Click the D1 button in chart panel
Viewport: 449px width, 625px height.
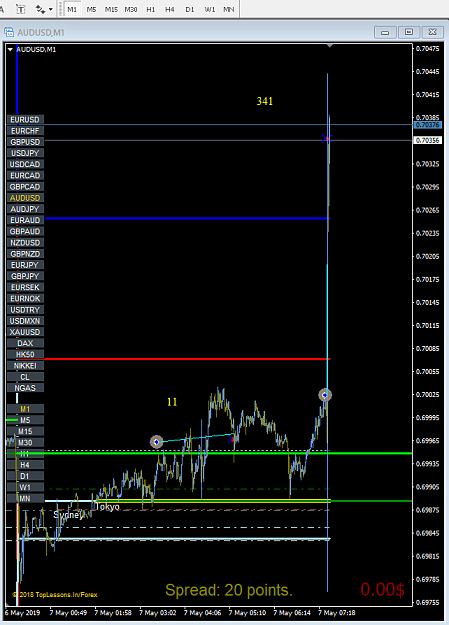pos(25,476)
